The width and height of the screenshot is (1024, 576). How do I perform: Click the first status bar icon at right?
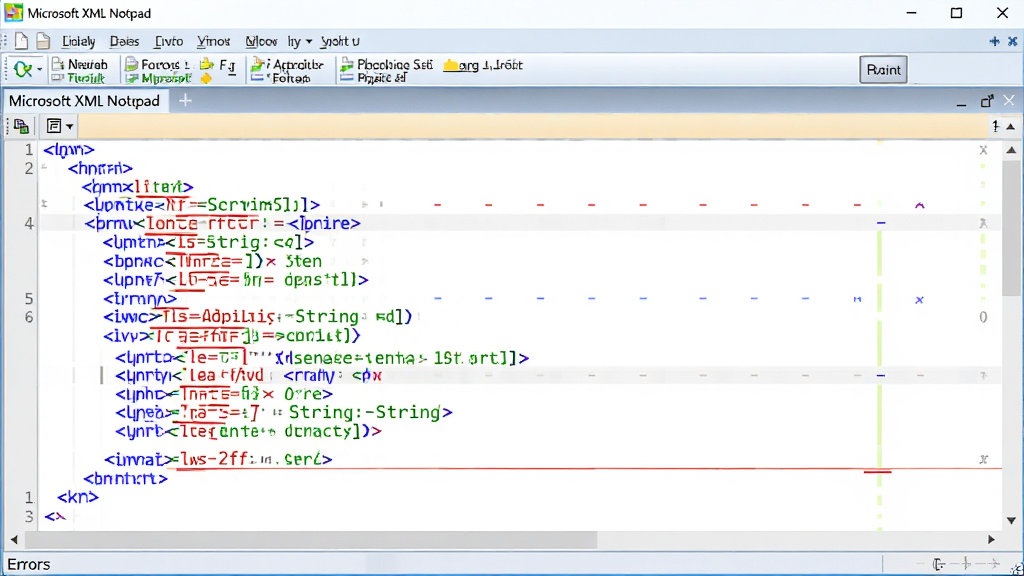coord(938,564)
